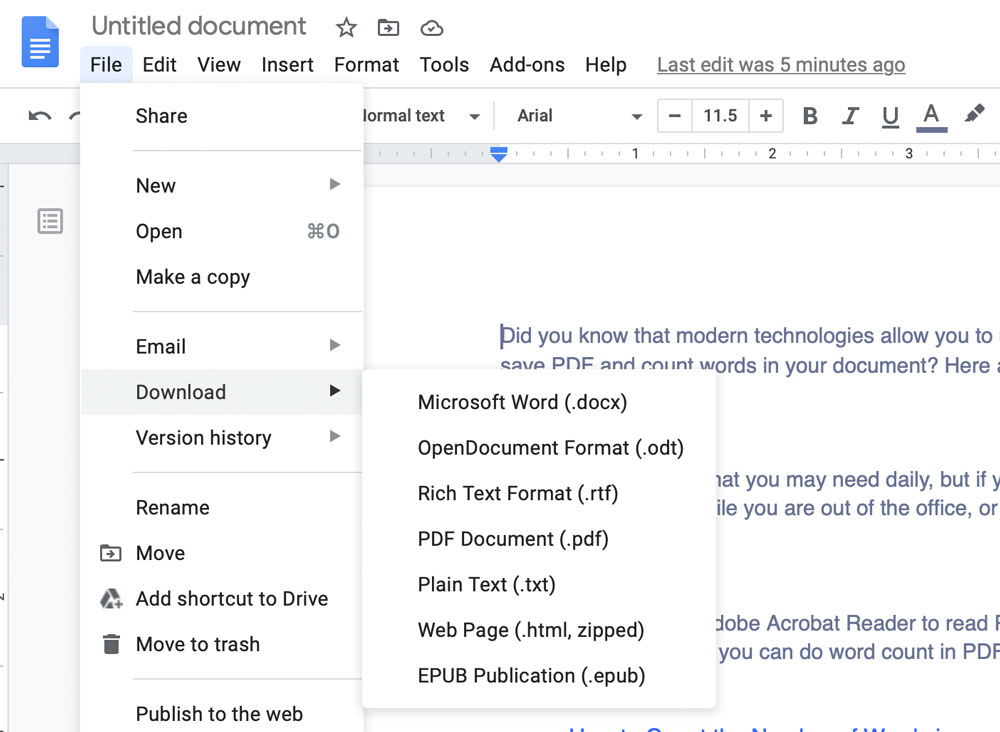Image resolution: width=1000 pixels, height=732 pixels.
Task: Select the highlight color pen icon
Action: click(974, 115)
